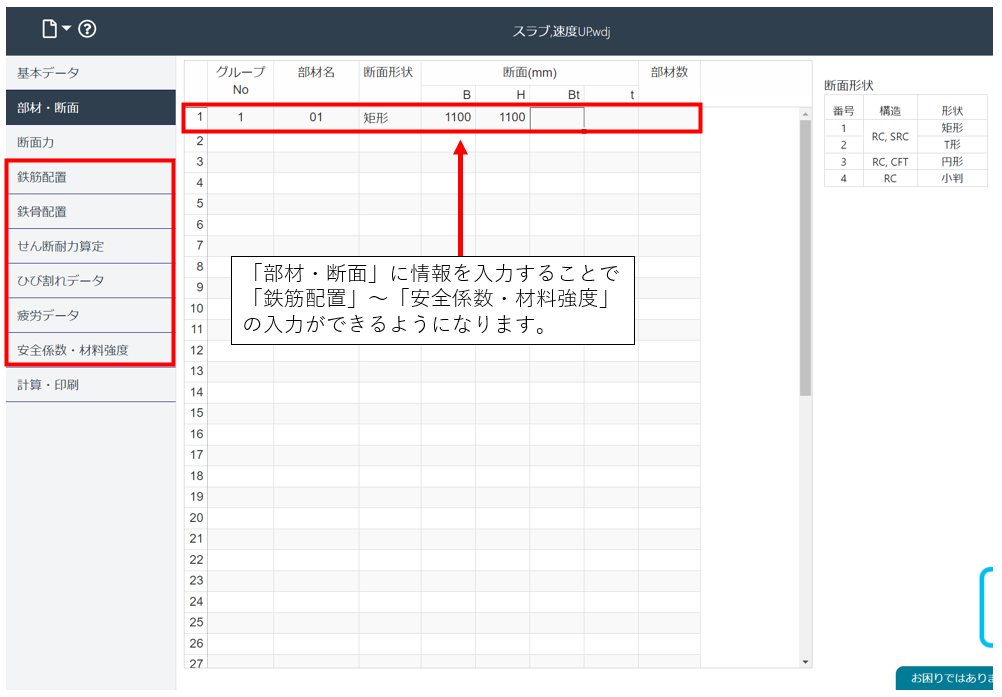Click the Bt input cell in row 1

pos(557,118)
